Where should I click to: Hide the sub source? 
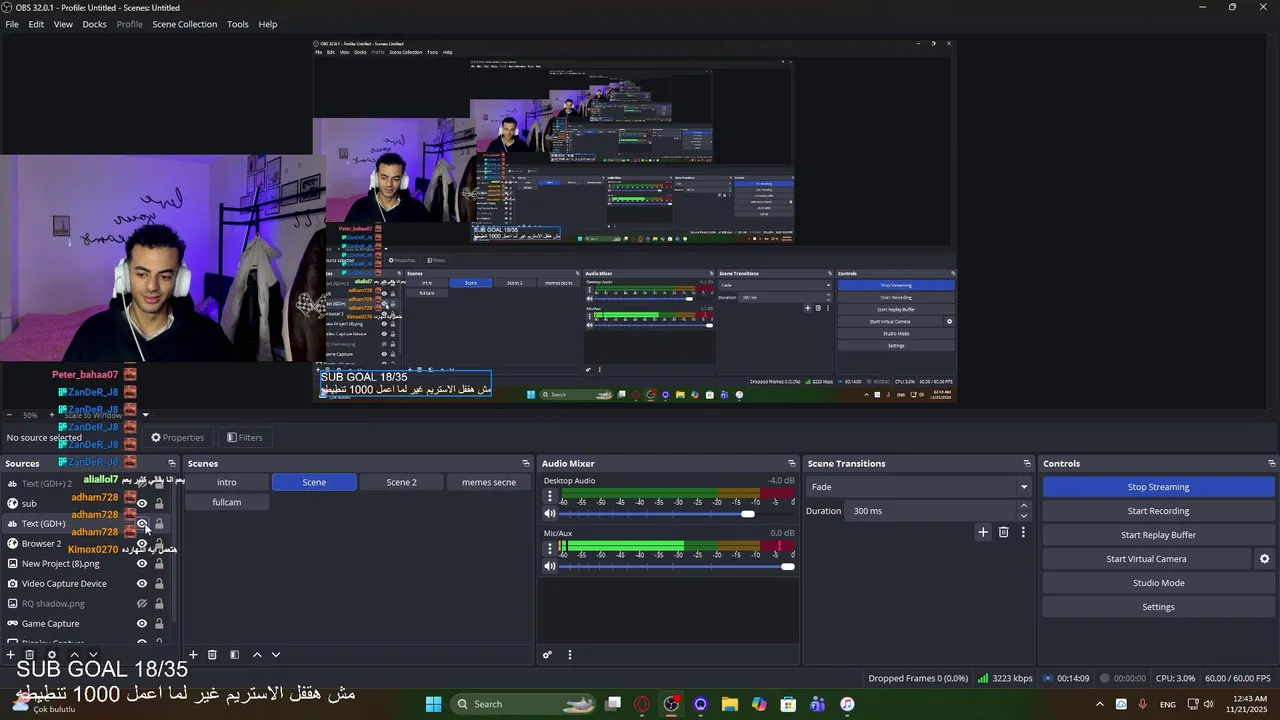click(x=142, y=503)
